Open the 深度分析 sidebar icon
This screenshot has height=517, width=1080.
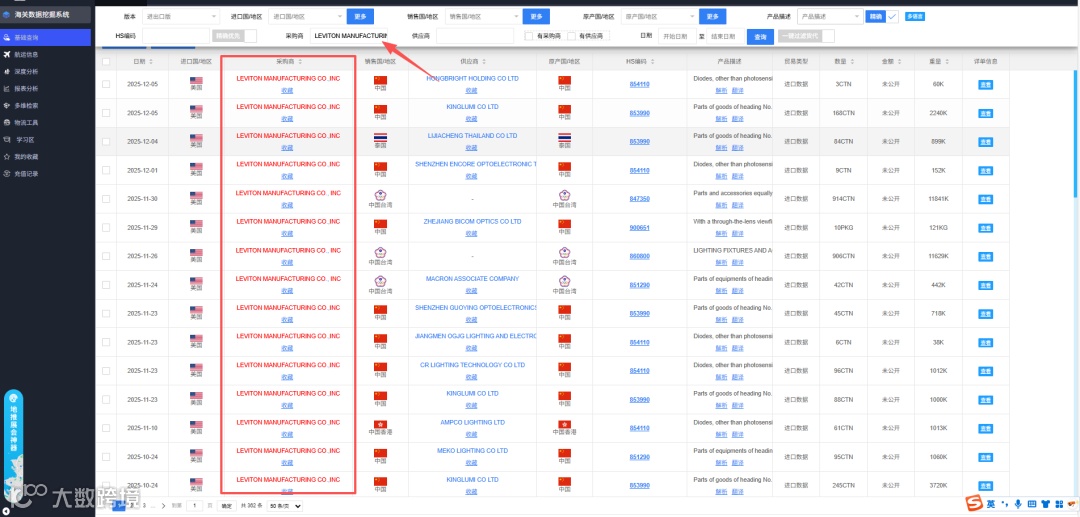[x=7, y=71]
